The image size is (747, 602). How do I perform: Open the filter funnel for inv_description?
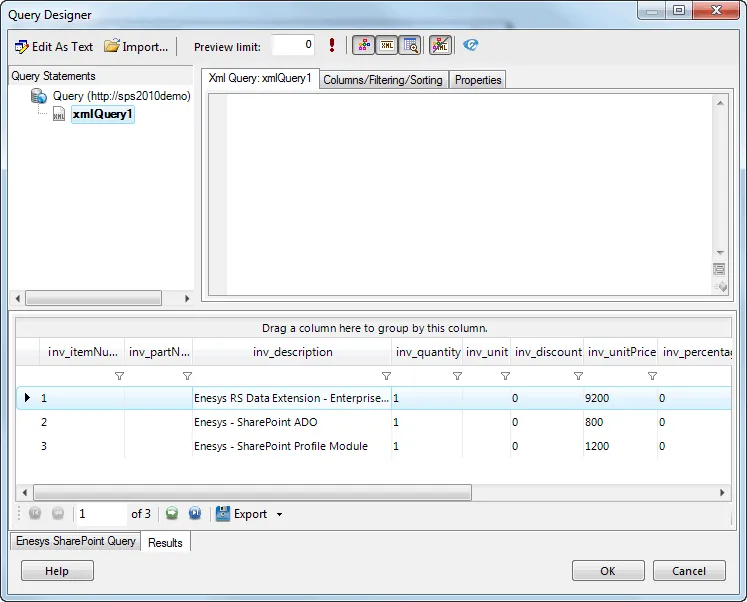(x=386, y=376)
